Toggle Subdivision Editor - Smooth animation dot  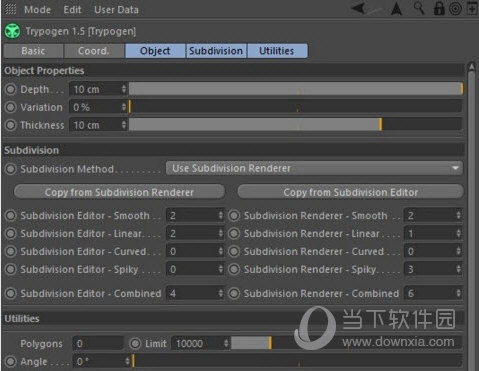tap(11, 216)
